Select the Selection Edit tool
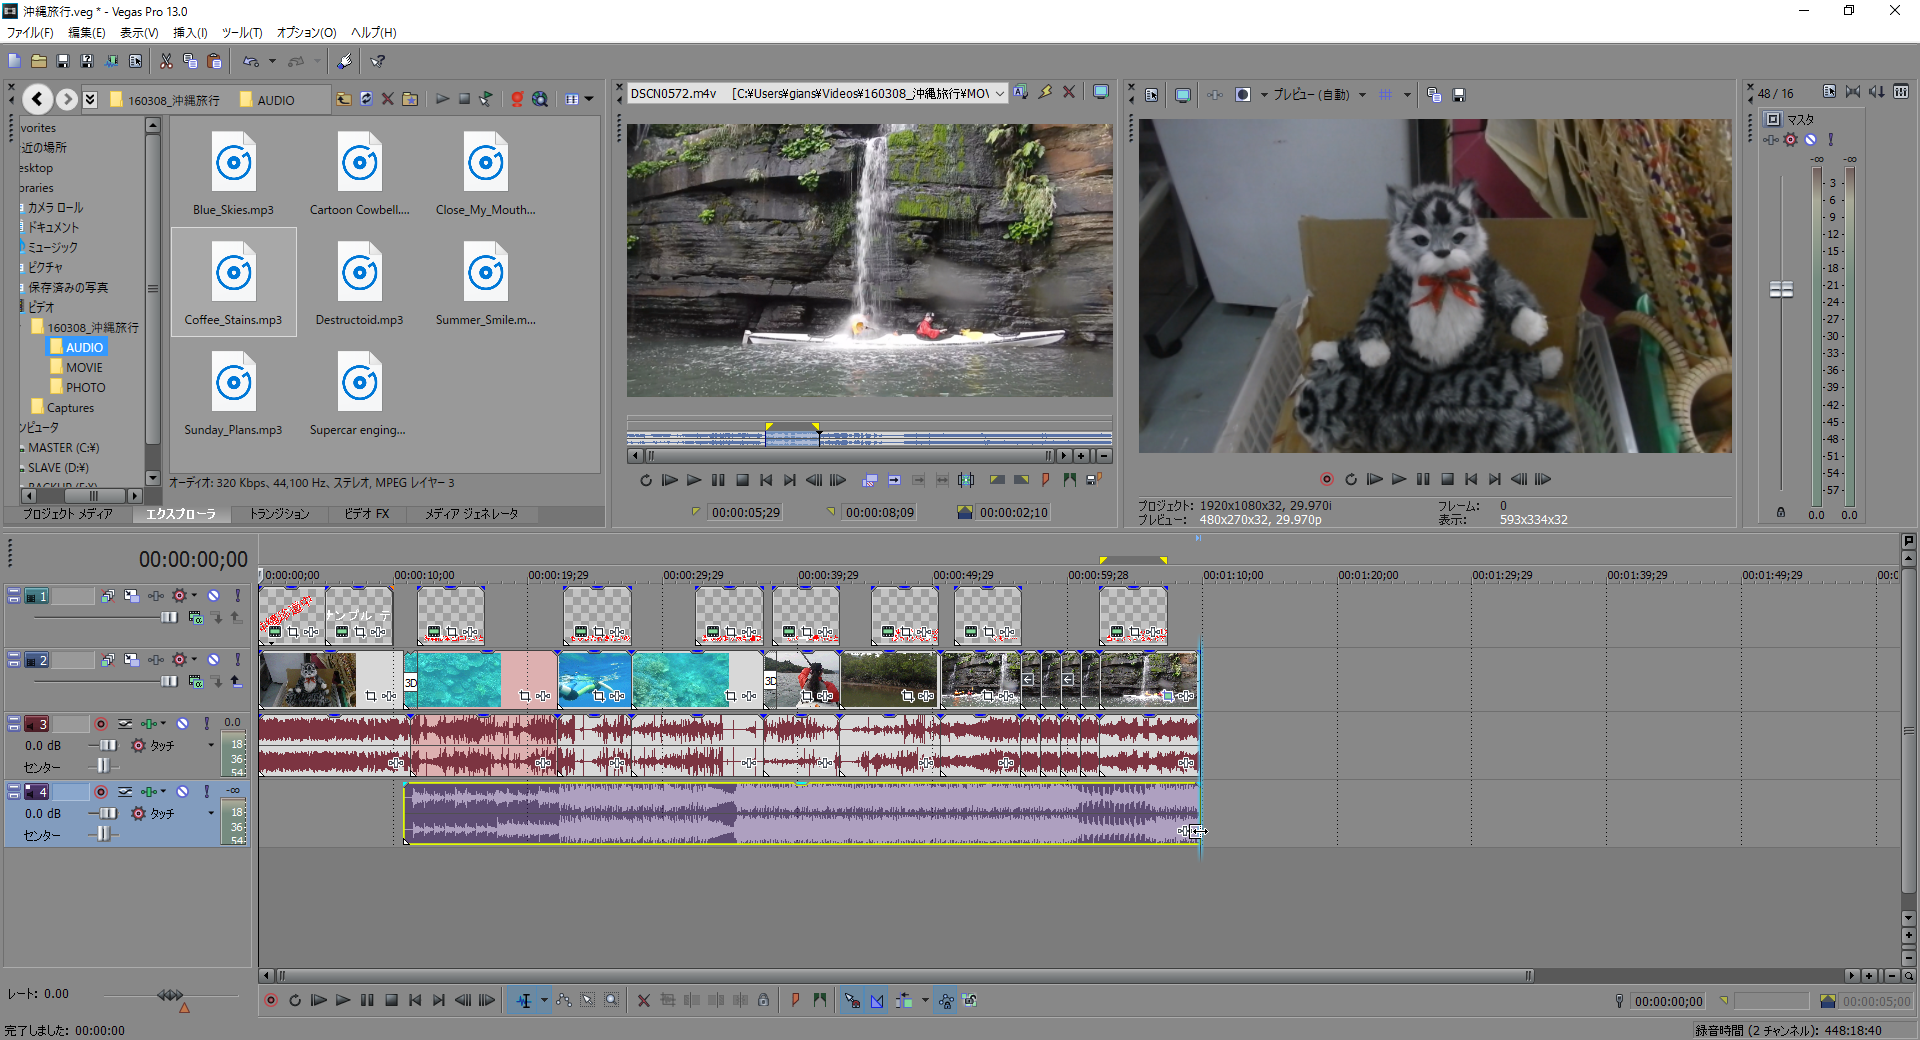The height and width of the screenshot is (1040, 1920). coord(588,1000)
